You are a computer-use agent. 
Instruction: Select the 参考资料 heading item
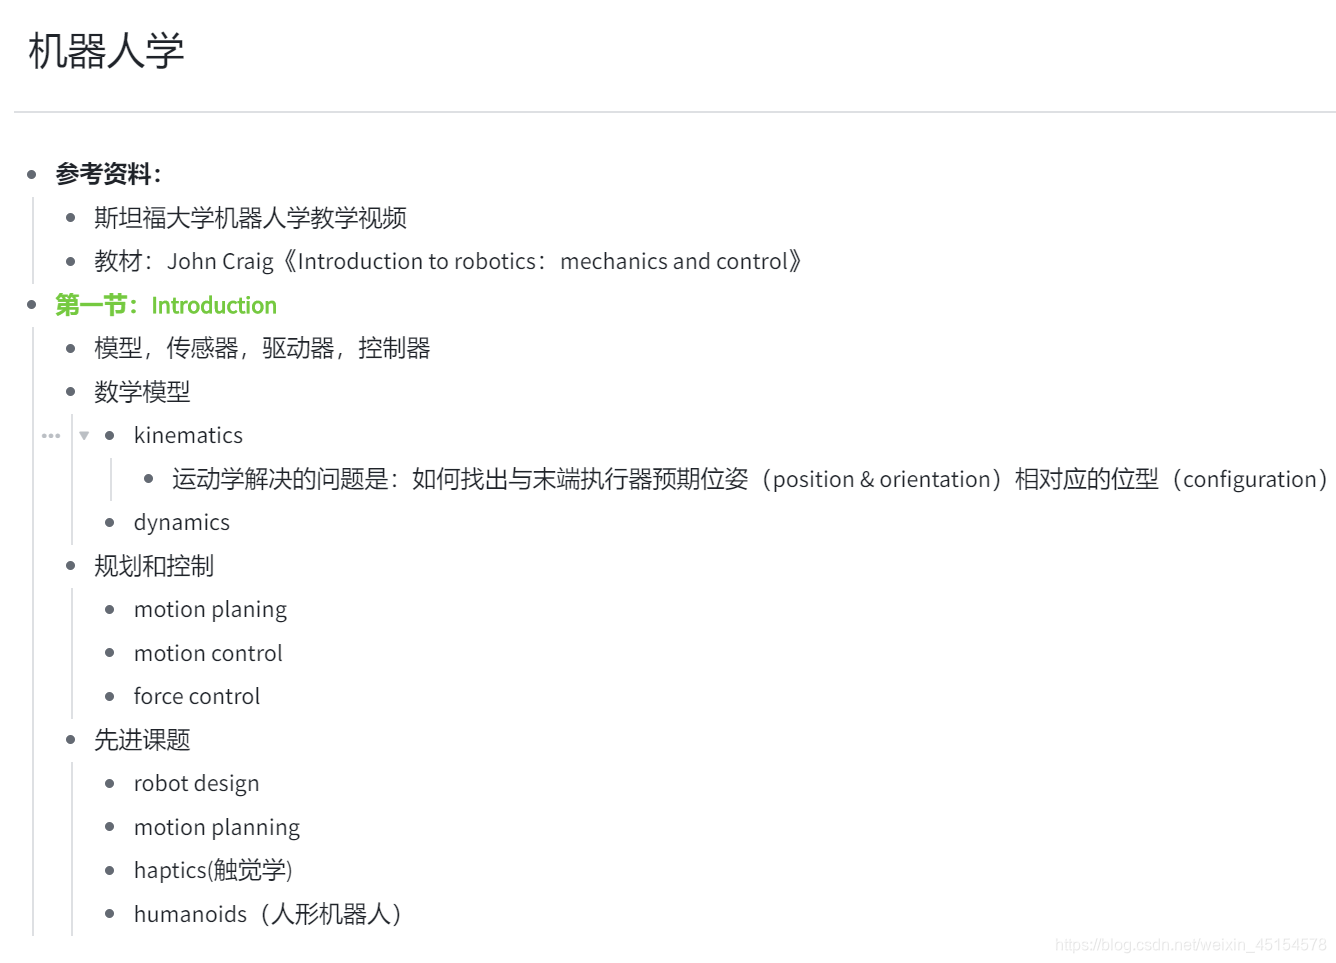(108, 174)
